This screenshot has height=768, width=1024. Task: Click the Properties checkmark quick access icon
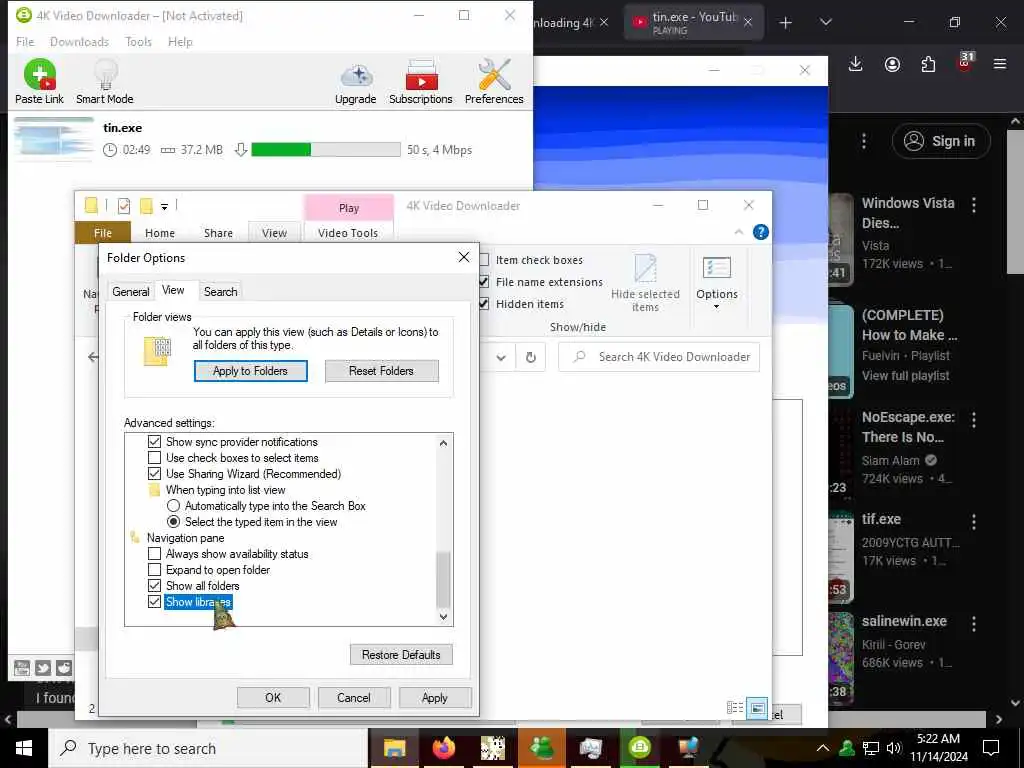point(123,206)
